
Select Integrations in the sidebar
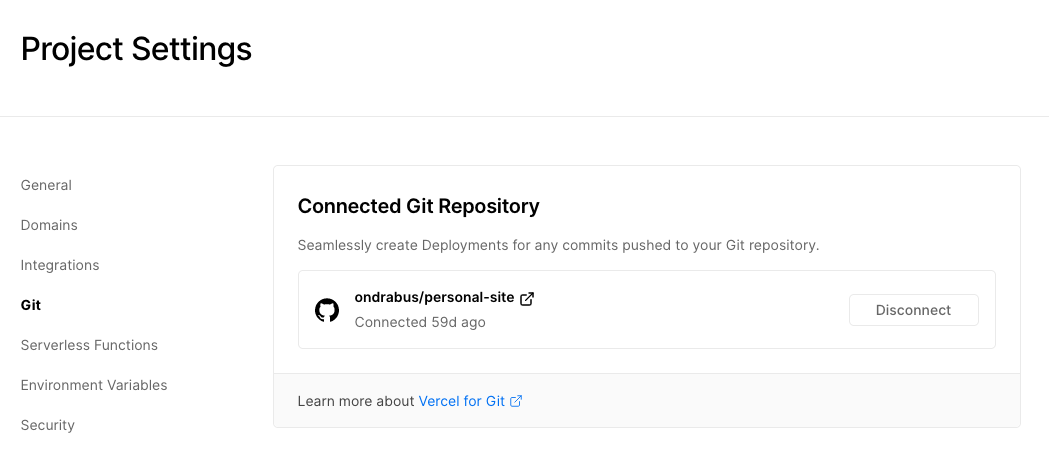coord(60,265)
